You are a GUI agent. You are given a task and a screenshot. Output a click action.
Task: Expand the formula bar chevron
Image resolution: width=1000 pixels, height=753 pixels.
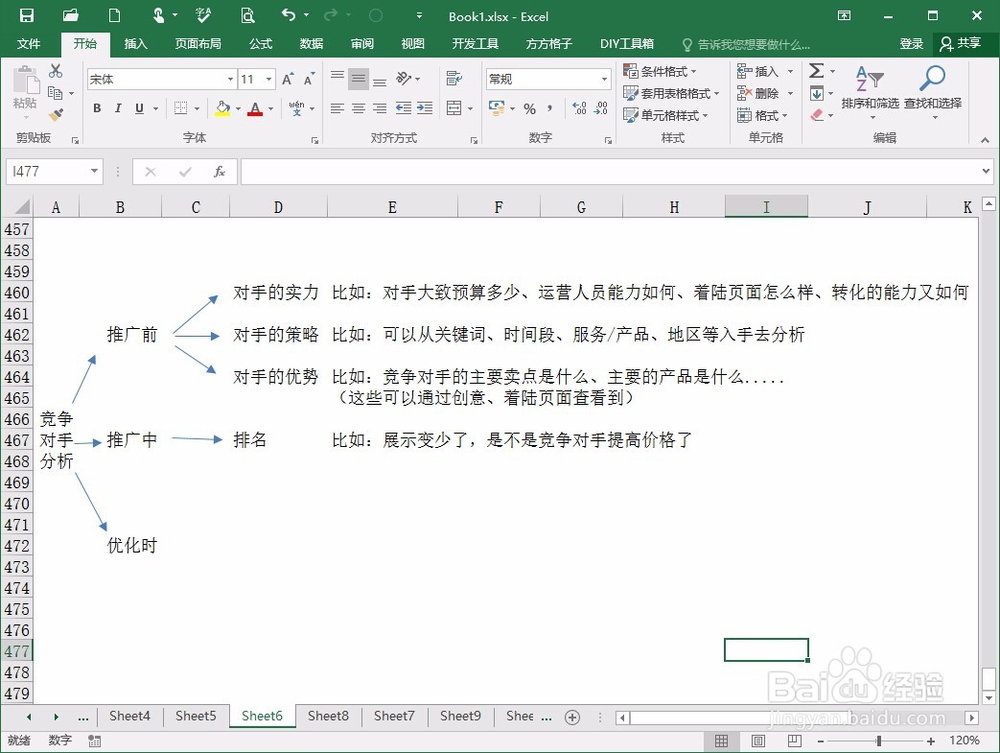986,171
